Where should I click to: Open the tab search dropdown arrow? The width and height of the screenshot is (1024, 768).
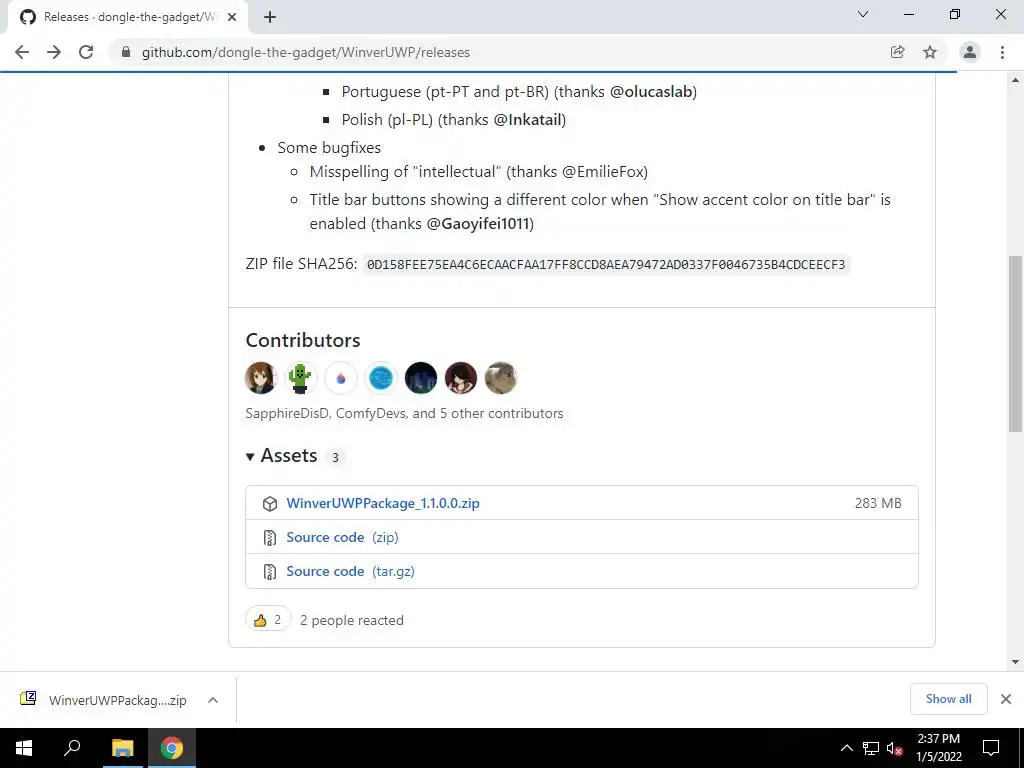pos(863,14)
